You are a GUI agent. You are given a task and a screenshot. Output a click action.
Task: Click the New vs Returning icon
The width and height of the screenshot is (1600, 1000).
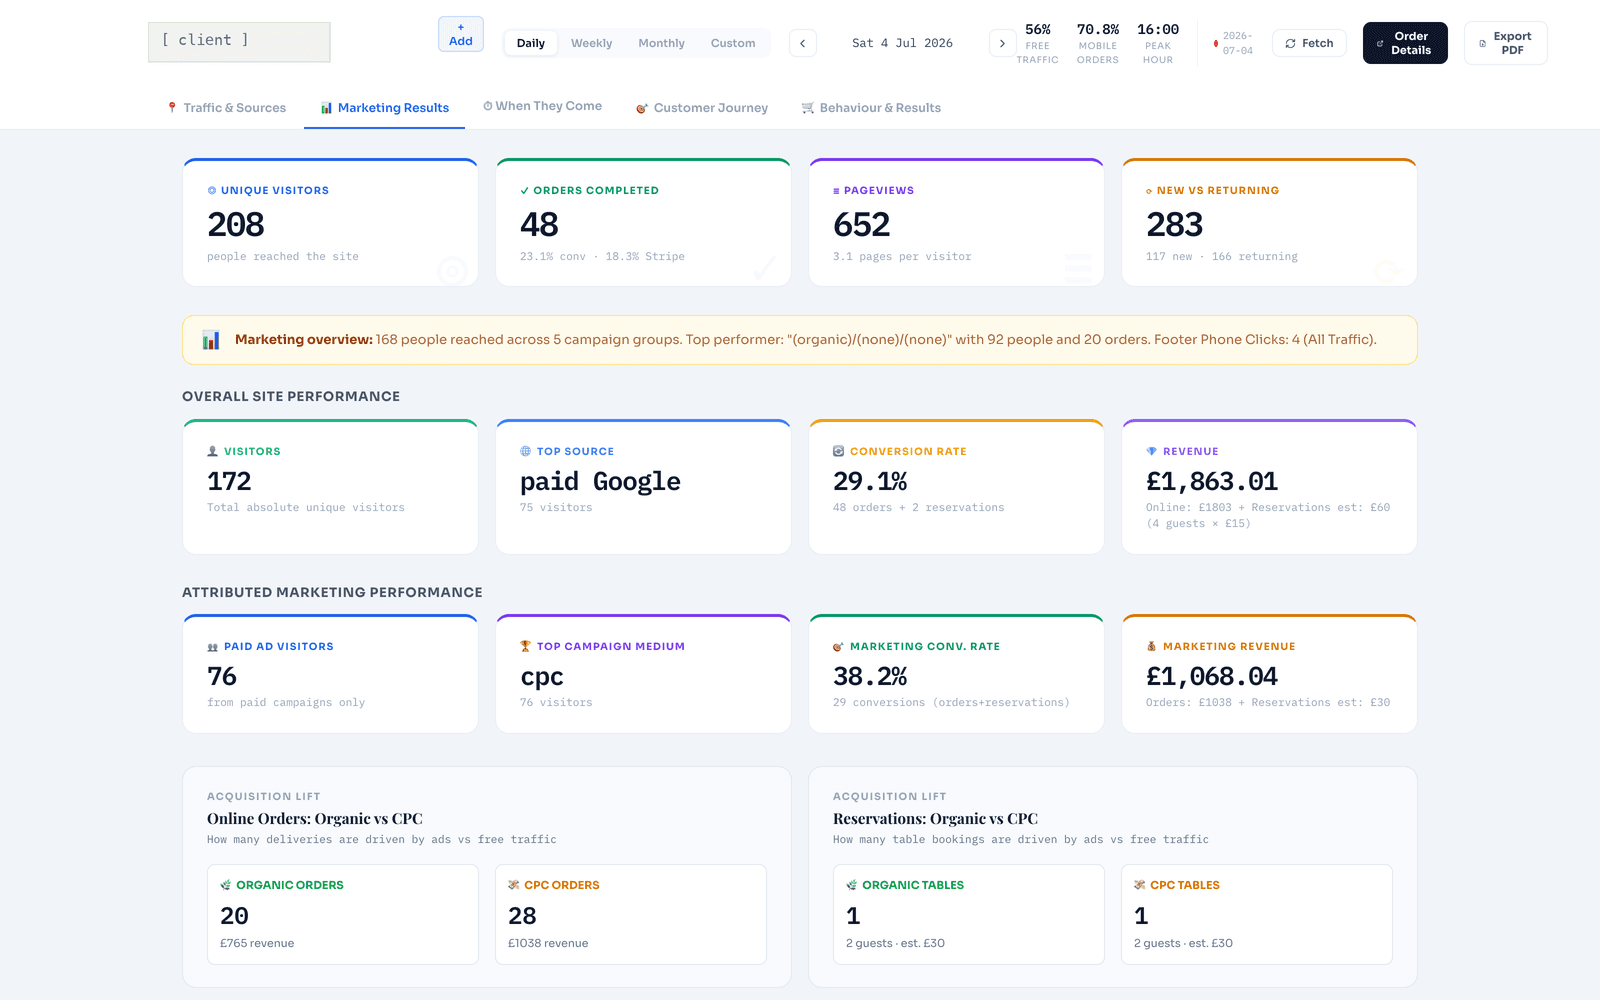click(x=1149, y=190)
